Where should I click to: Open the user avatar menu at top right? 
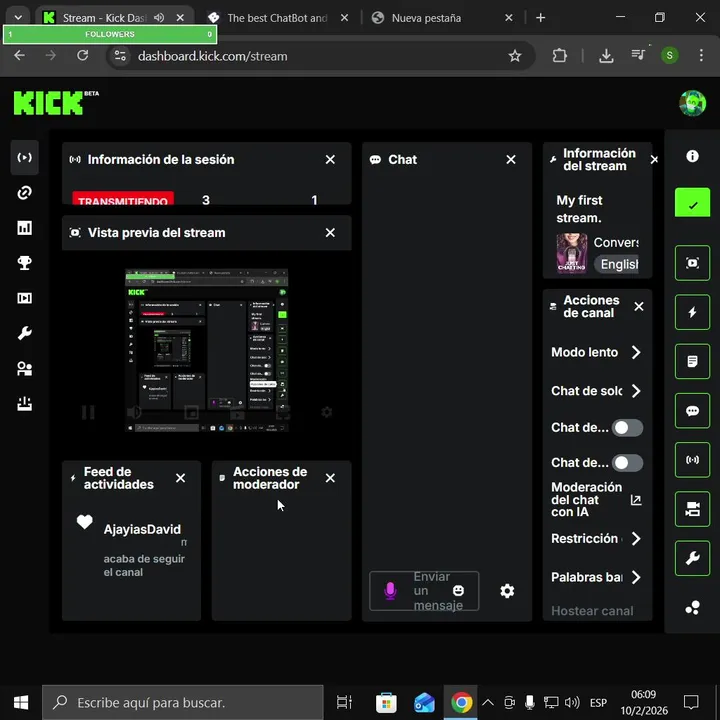692,103
